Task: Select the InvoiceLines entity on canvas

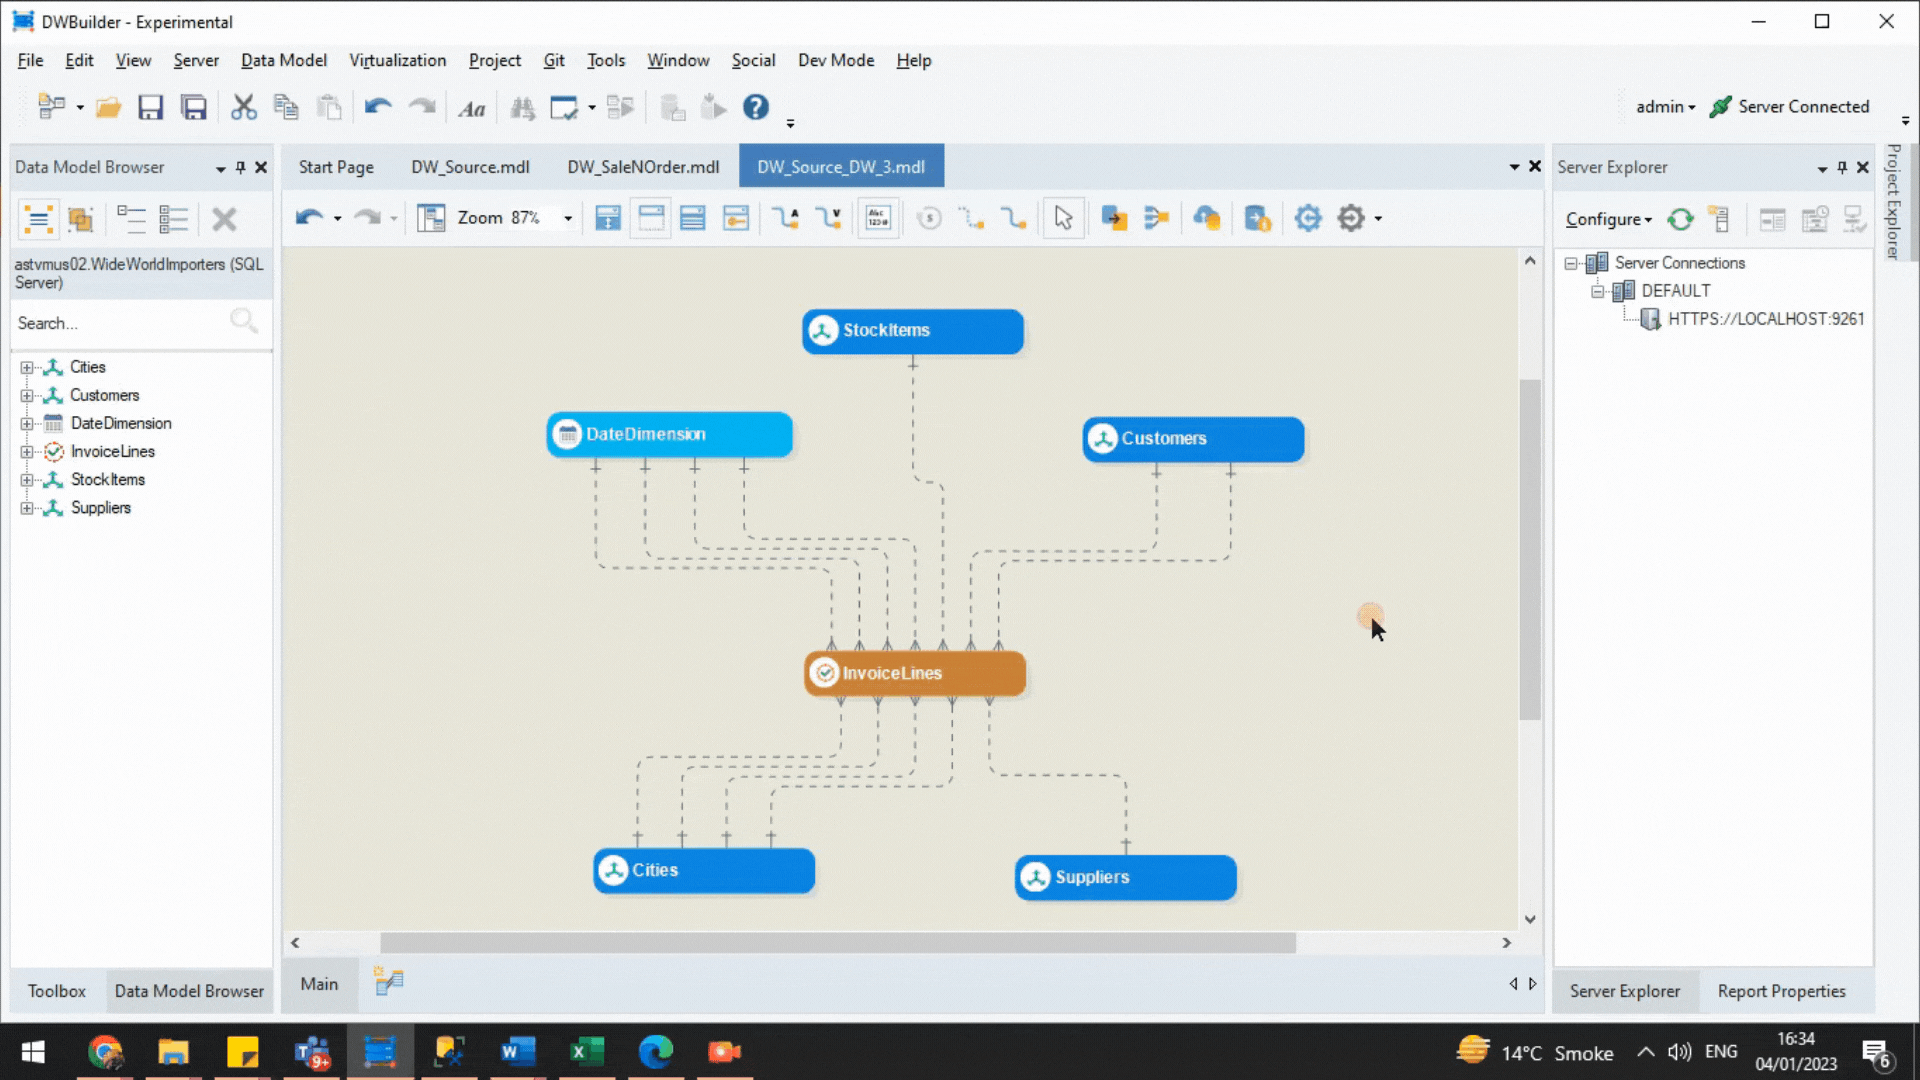Action: pyautogui.click(x=914, y=673)
